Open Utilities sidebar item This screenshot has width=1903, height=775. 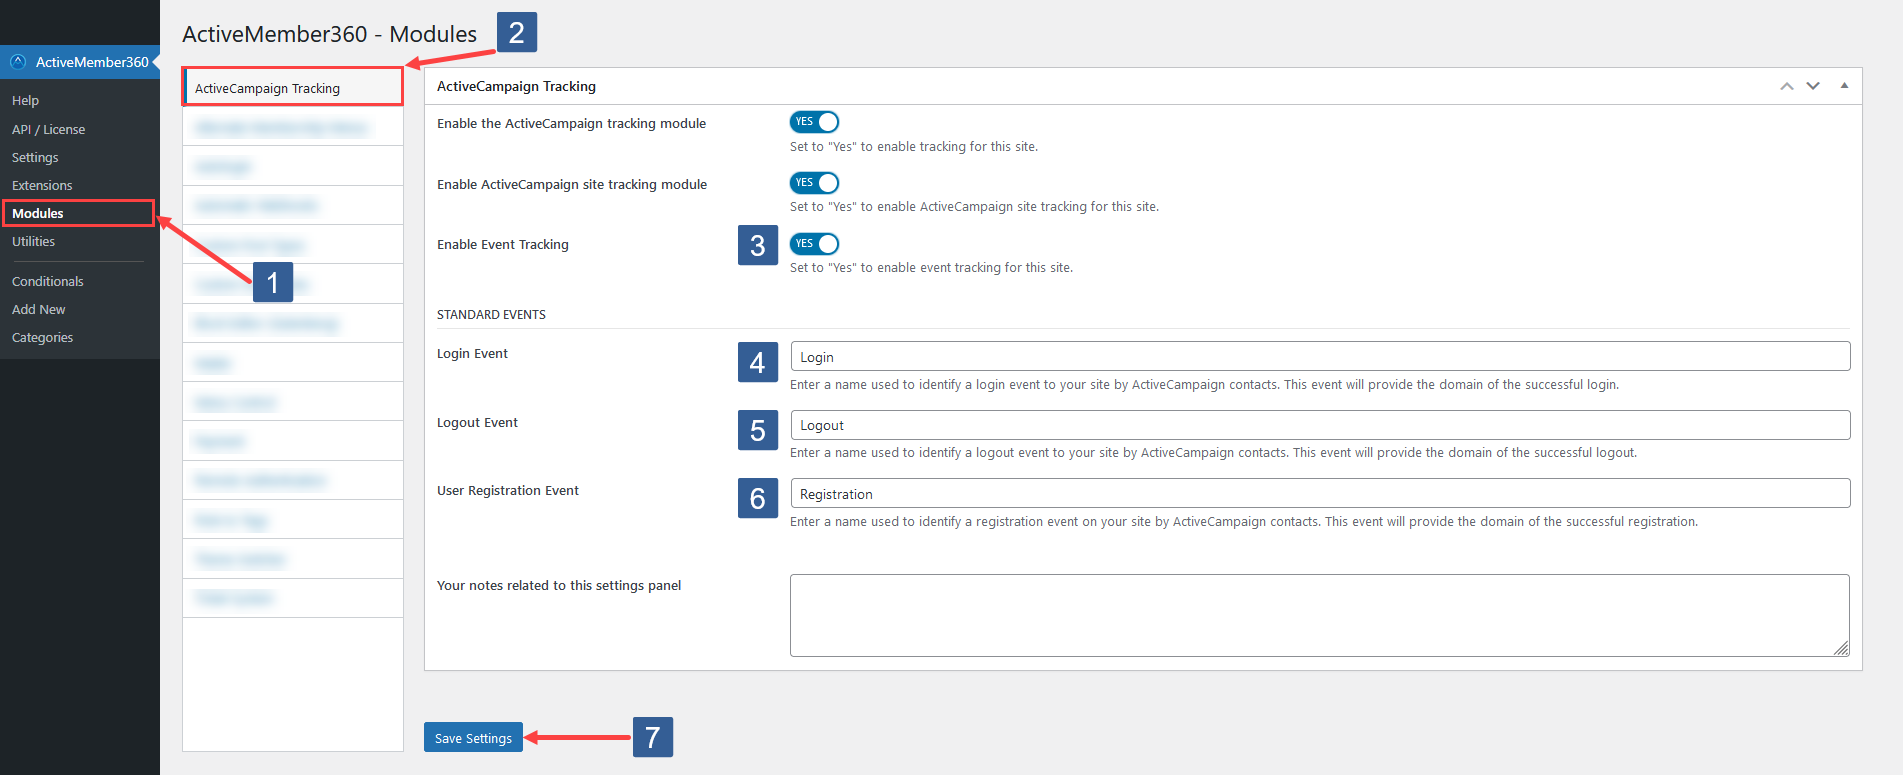tap(33, 241)
